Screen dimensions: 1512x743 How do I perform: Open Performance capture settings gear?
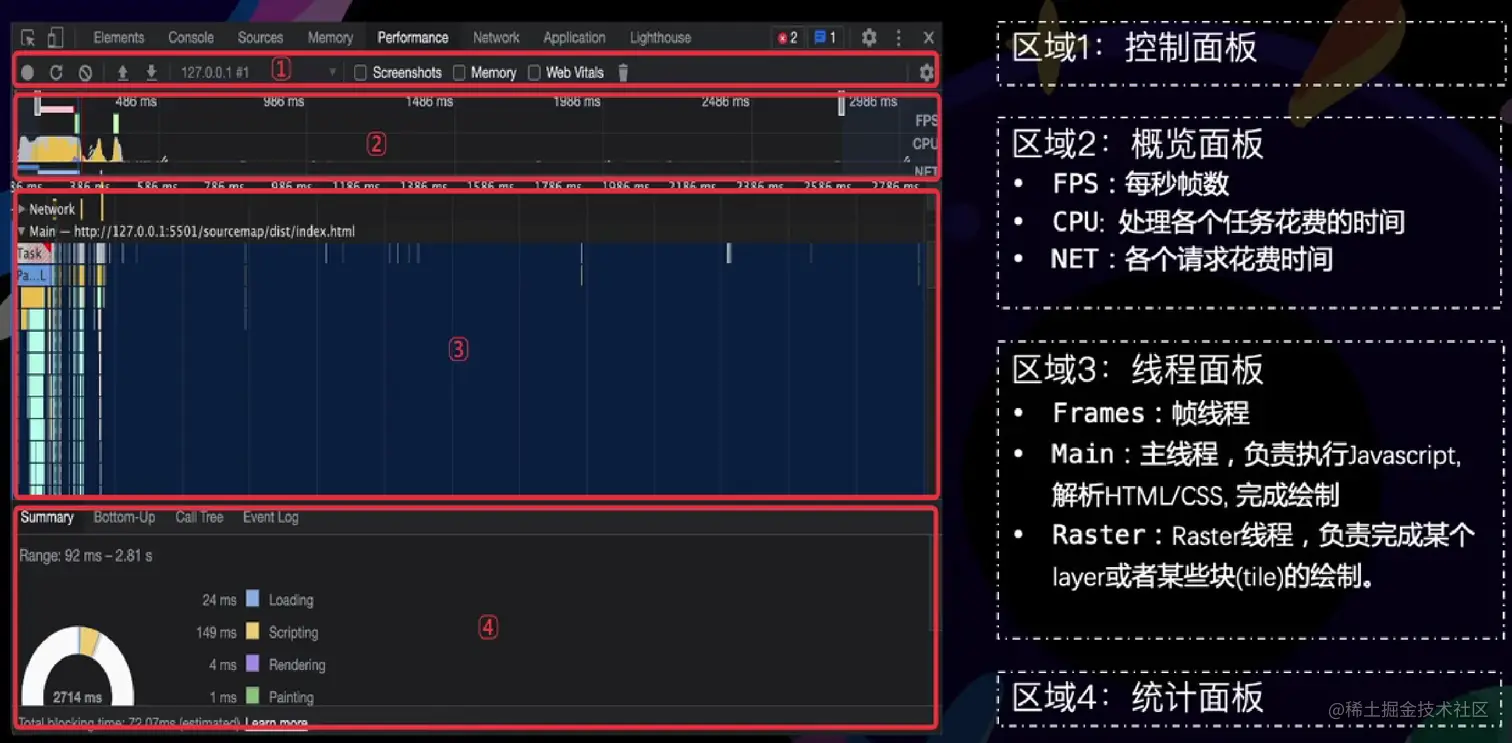click(926, 72)
